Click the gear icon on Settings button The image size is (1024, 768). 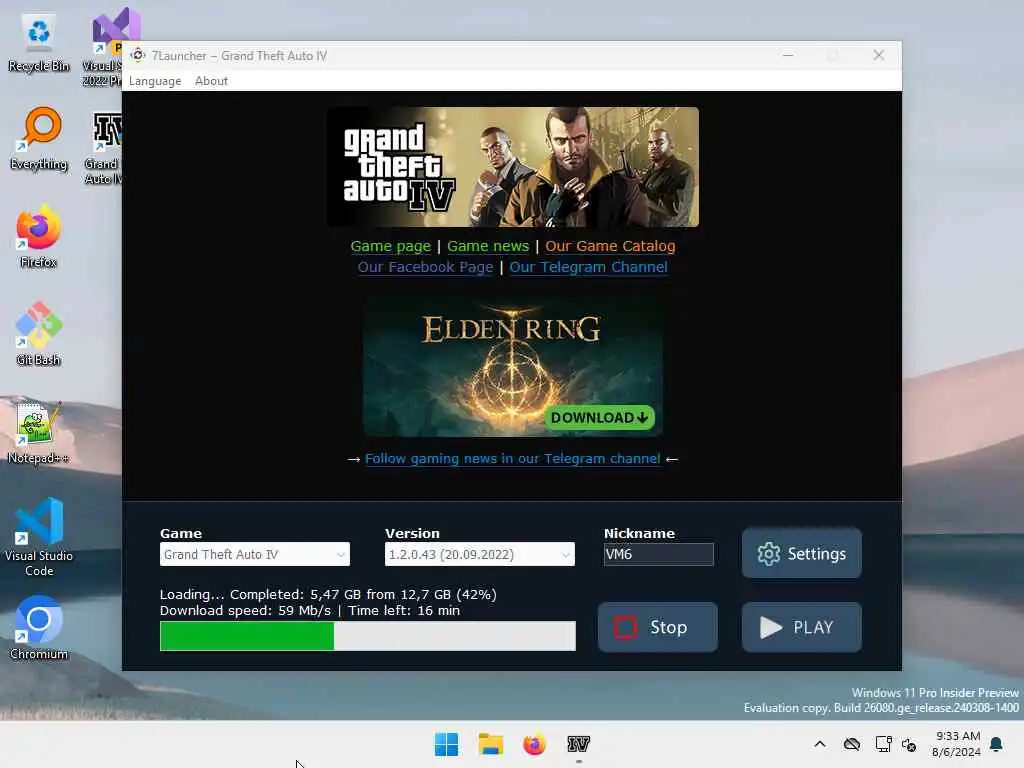769,554
